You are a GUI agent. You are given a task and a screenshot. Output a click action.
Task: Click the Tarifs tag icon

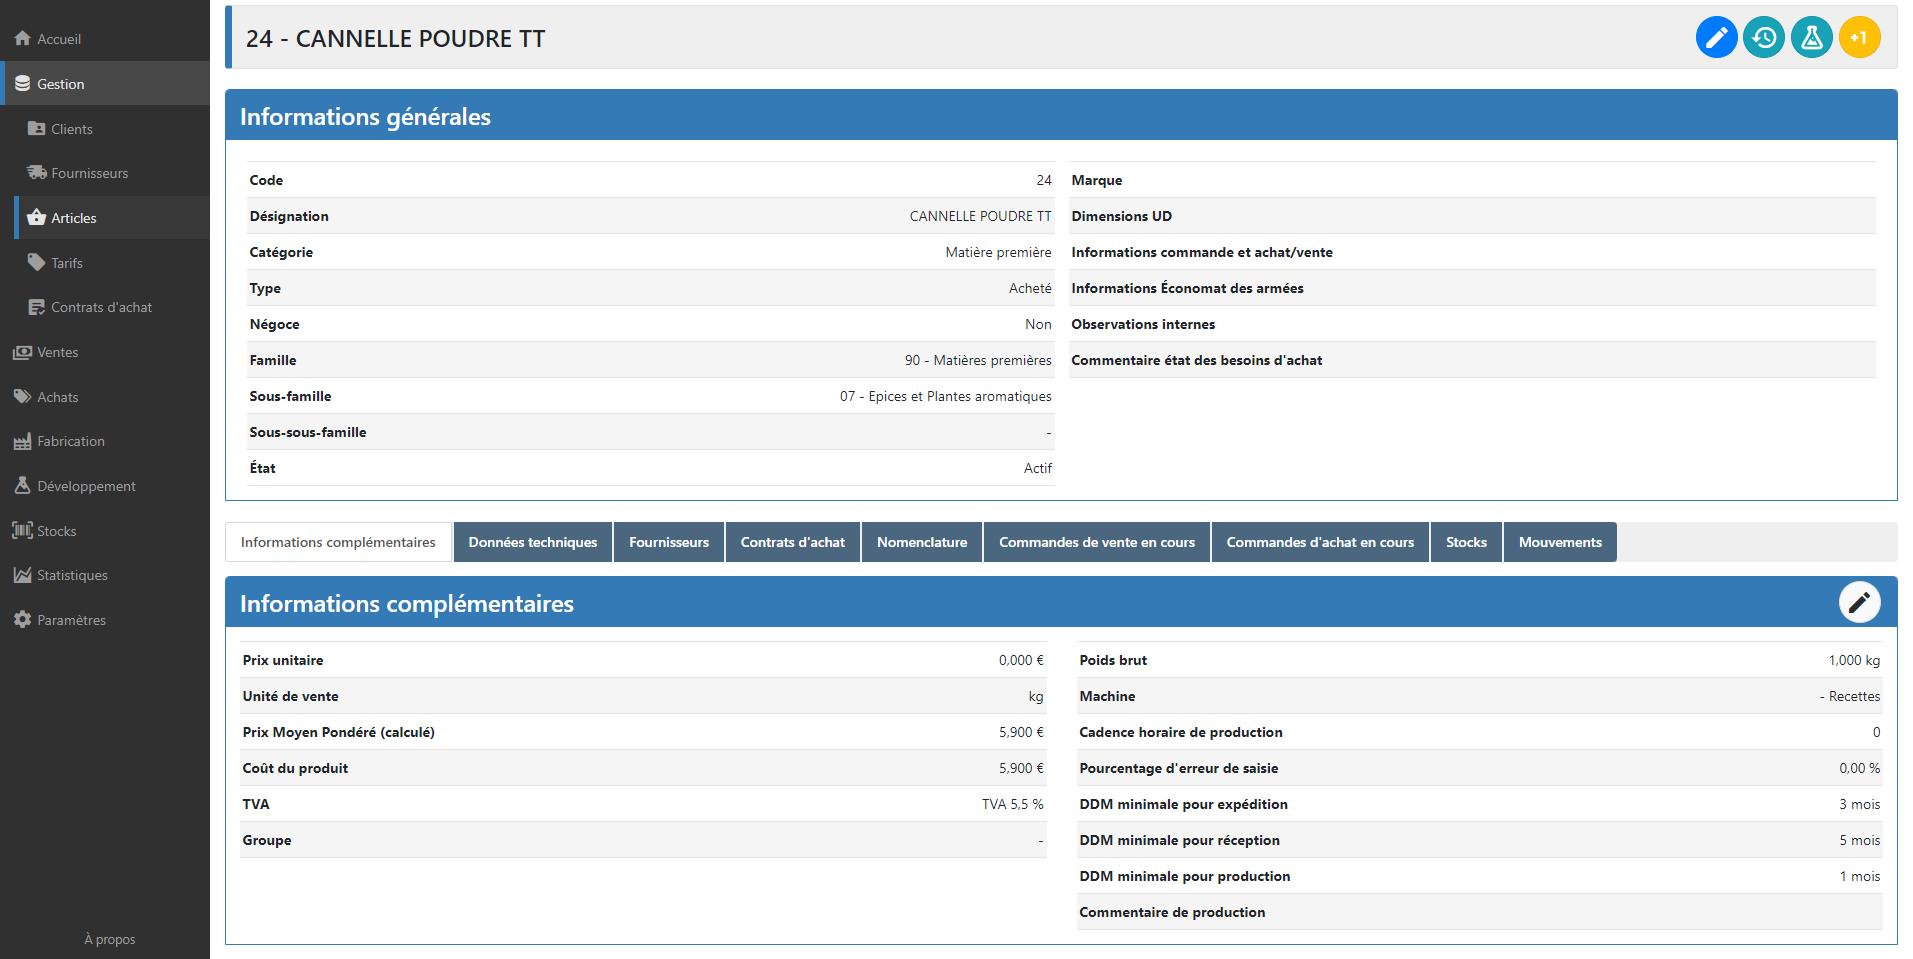[36, 262]
